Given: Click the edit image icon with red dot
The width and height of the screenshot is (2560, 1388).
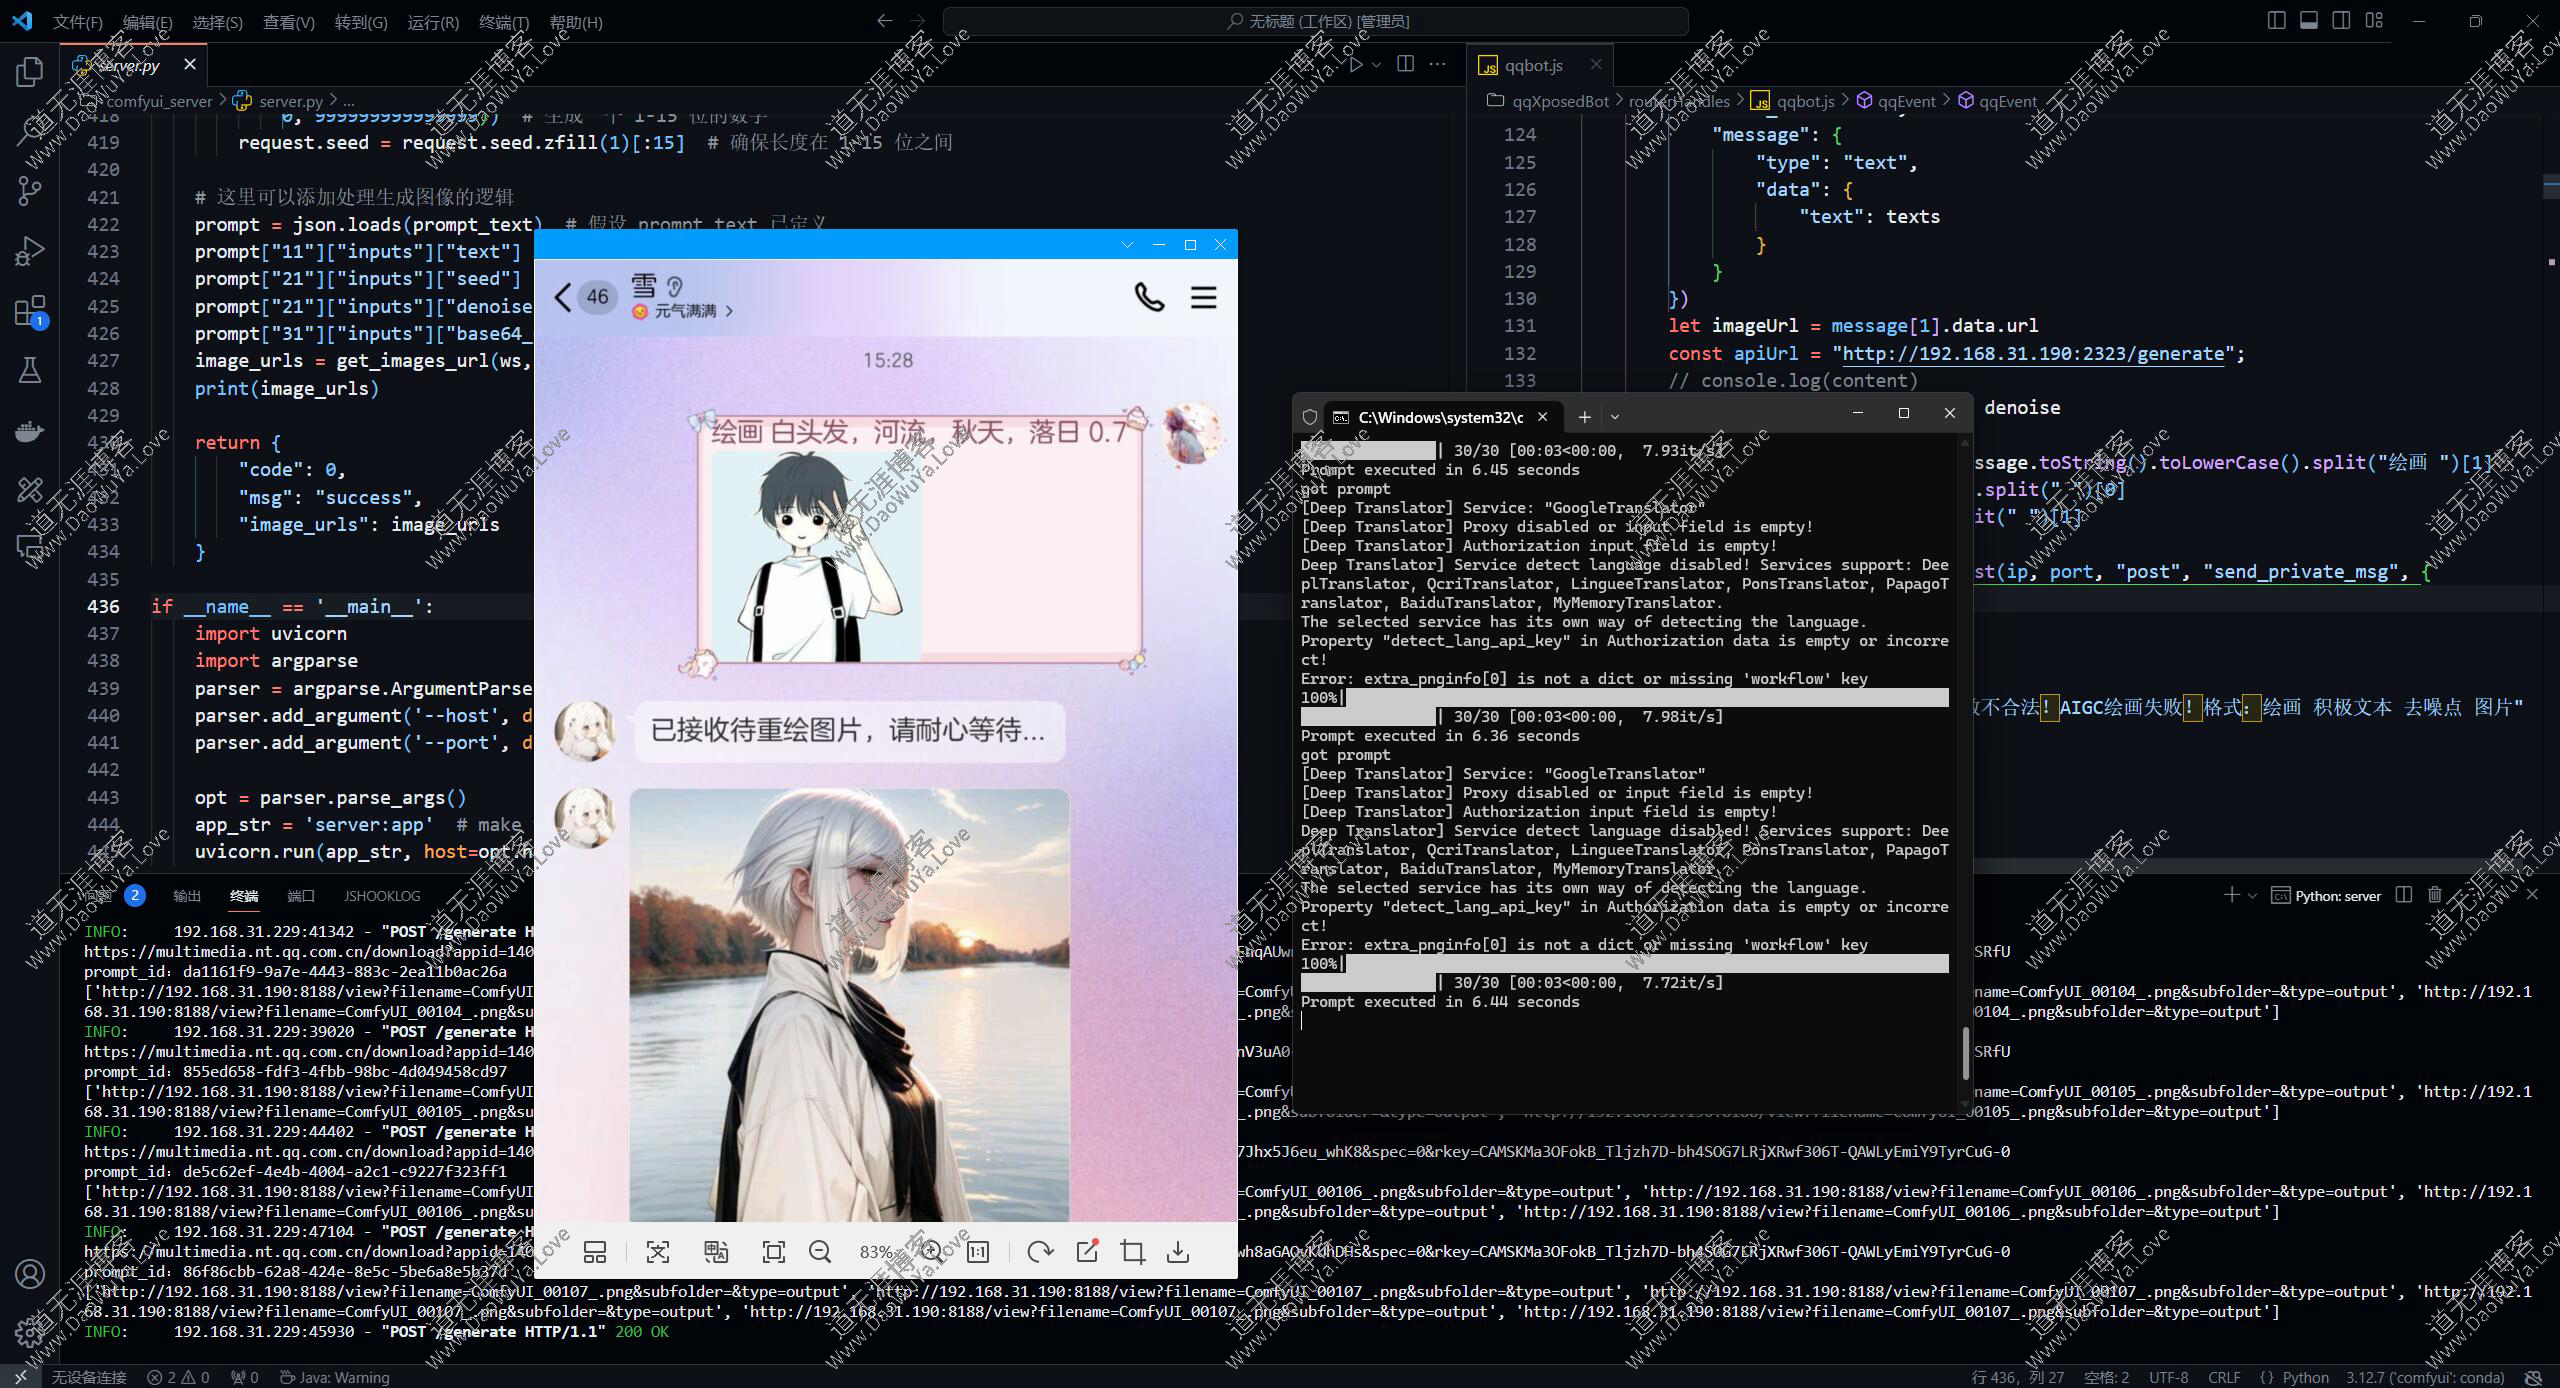Looking at the screenshot, I should 1087,1252.
